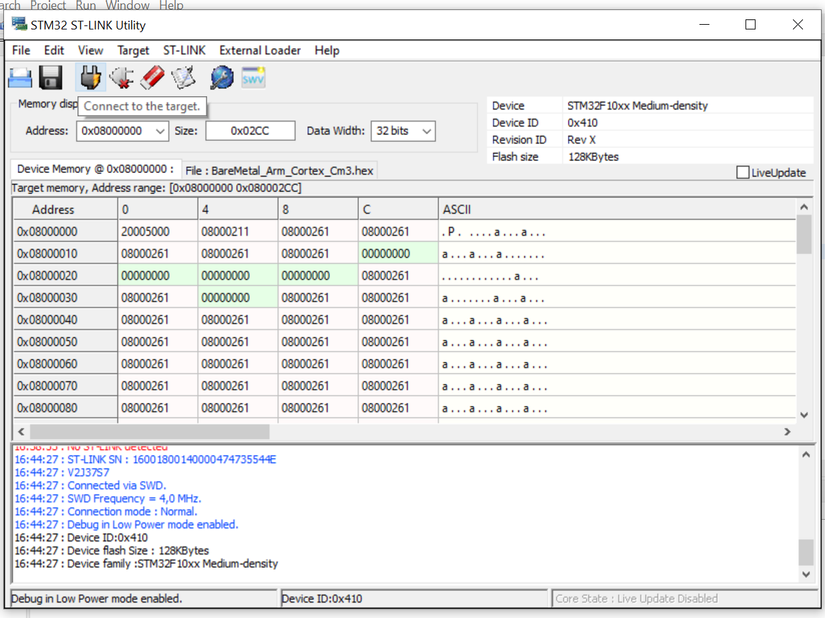Screen dimensions: 825x618
Task: Select cell 20005000 in row 0x08000000
Action: pyautogui.click(x=158, y=232)
